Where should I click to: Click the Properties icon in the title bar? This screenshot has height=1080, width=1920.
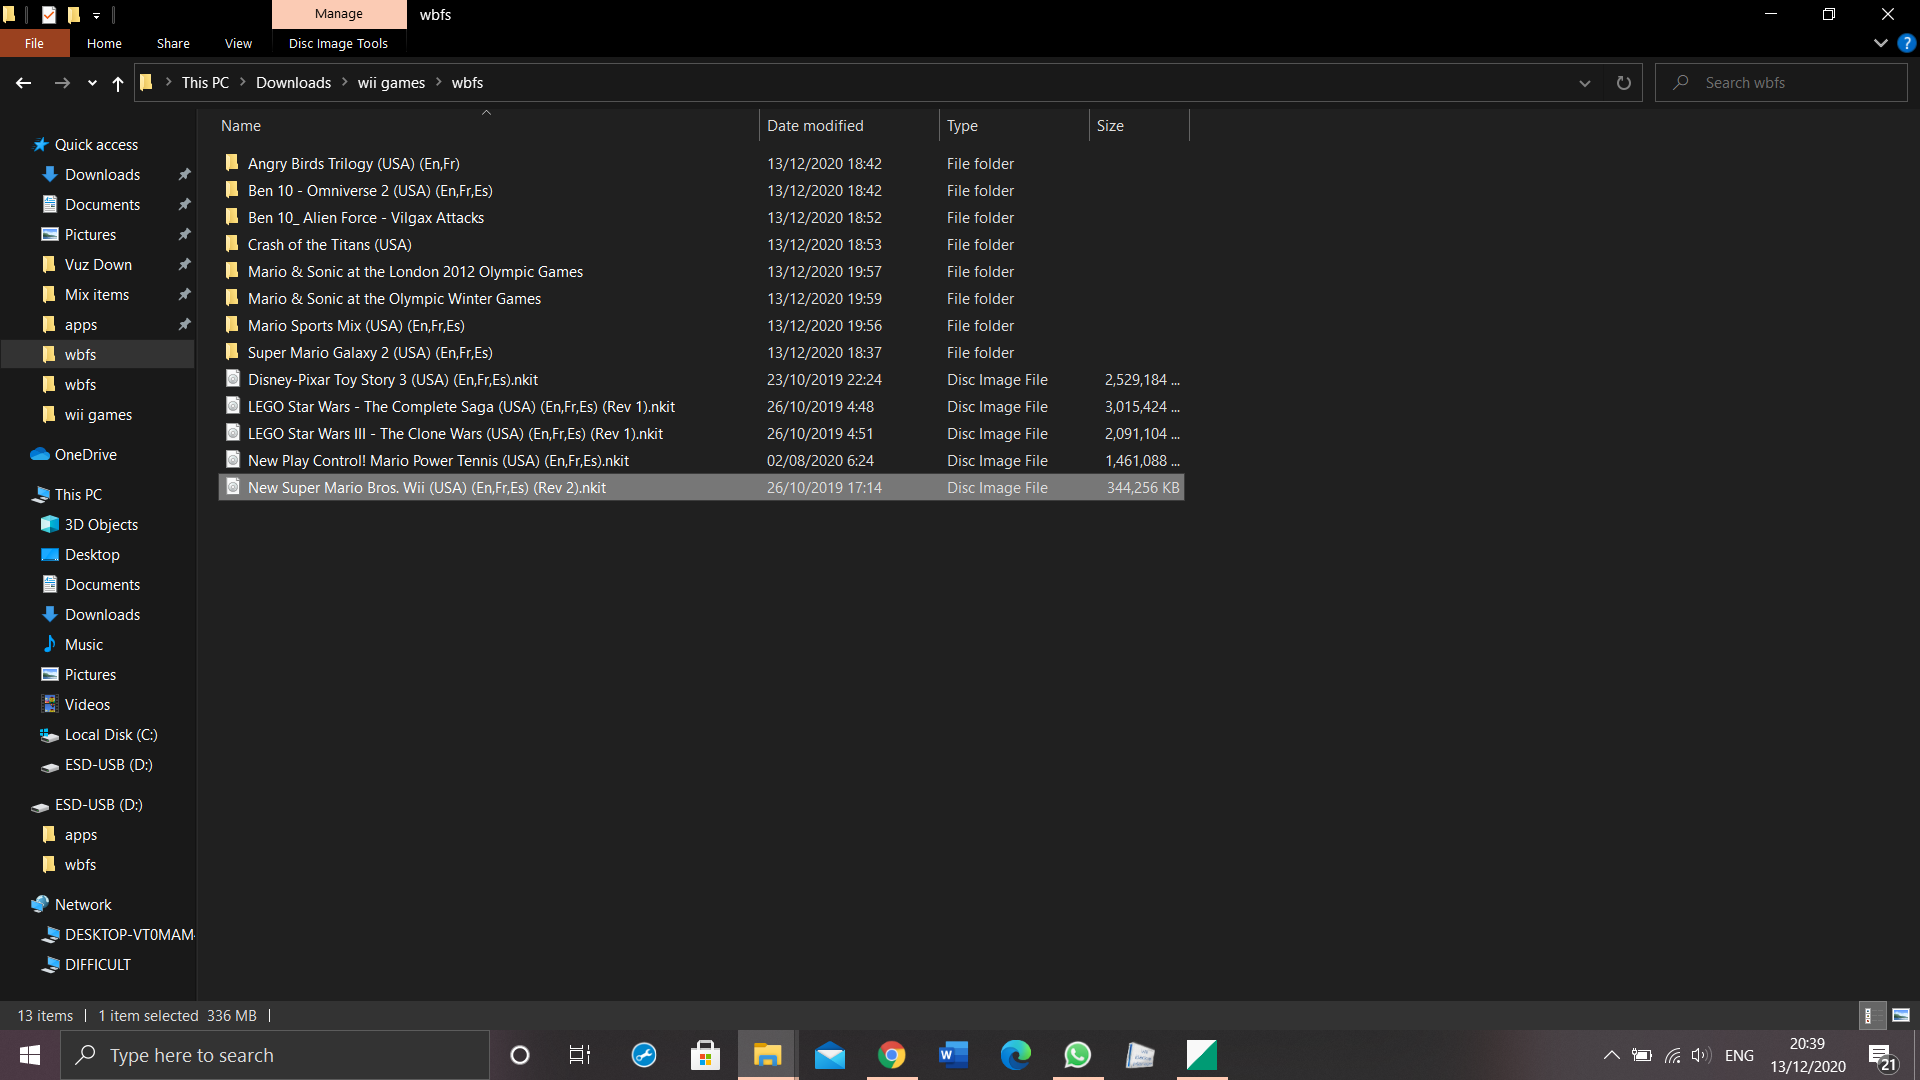point(48,14)
